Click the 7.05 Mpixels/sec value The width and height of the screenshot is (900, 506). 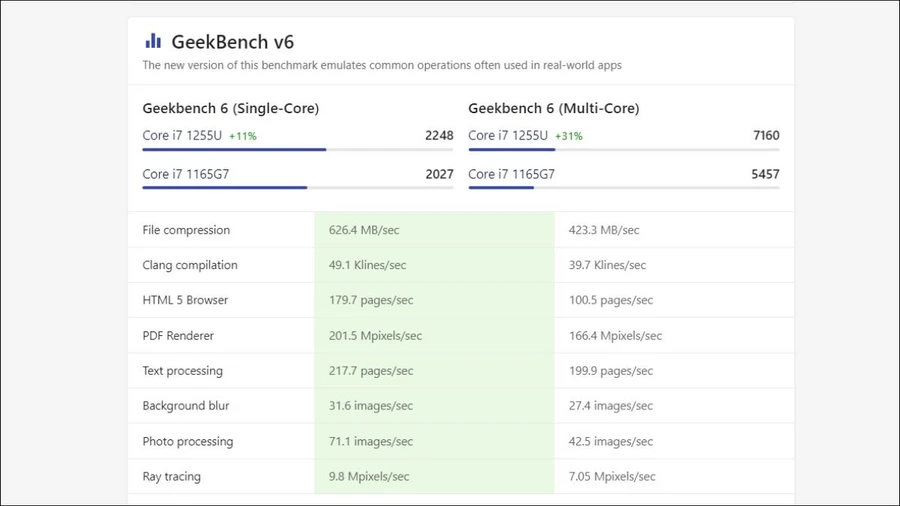(612, 476)
